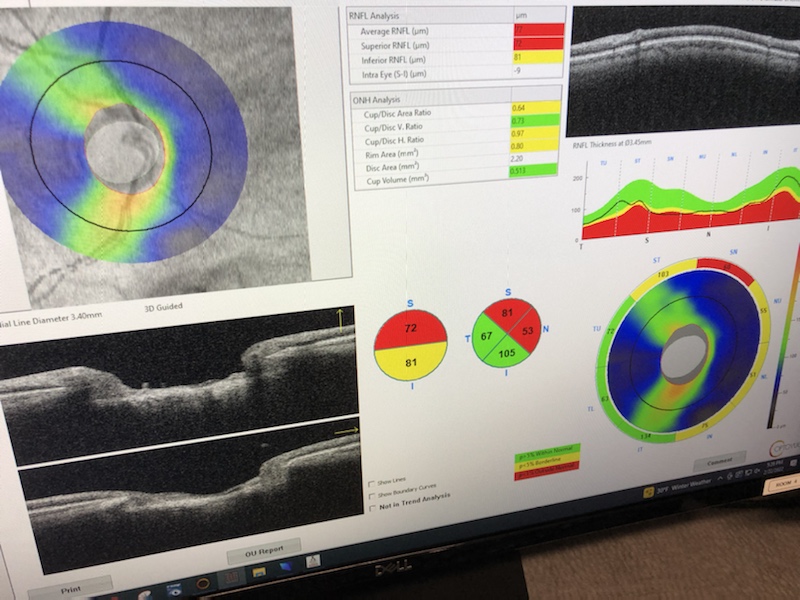
Task: Select the Average RNFL row
Action: [457, 31]
